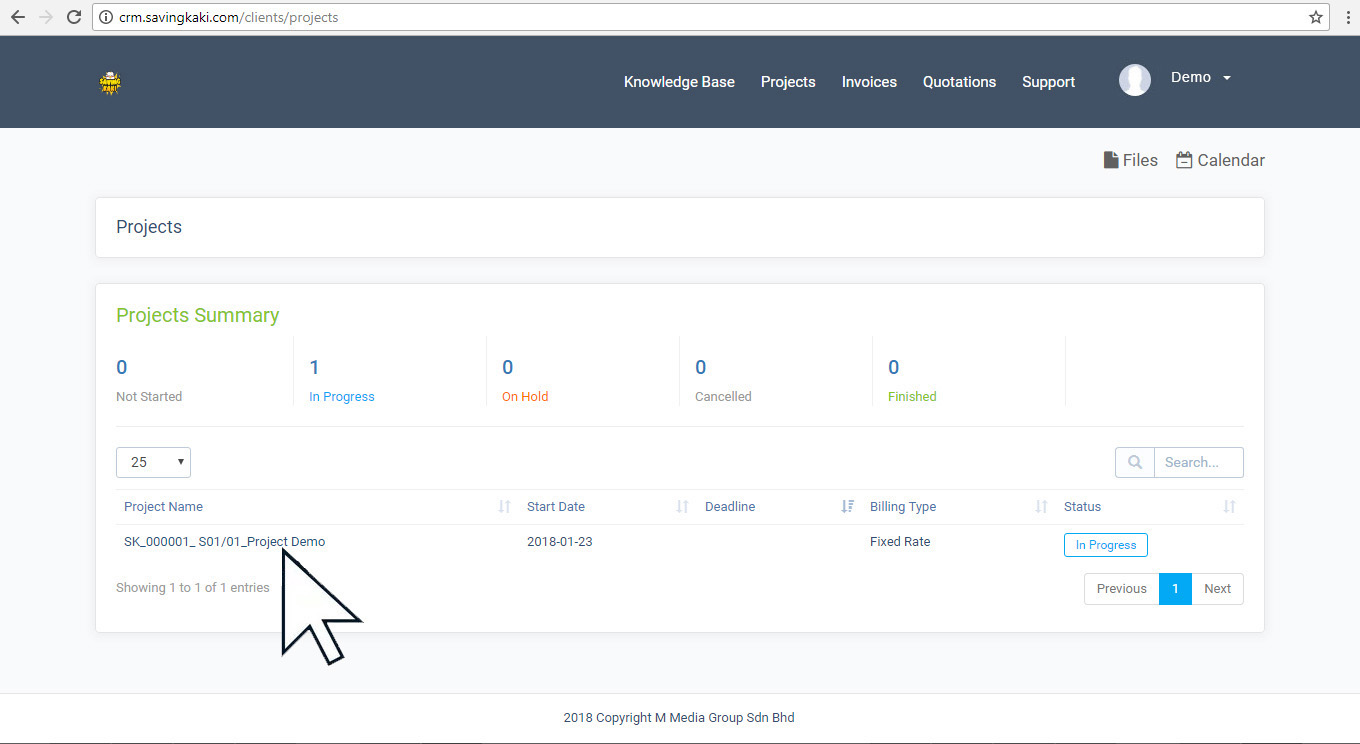Go to Projects in the top navigation

coord(788,82)
